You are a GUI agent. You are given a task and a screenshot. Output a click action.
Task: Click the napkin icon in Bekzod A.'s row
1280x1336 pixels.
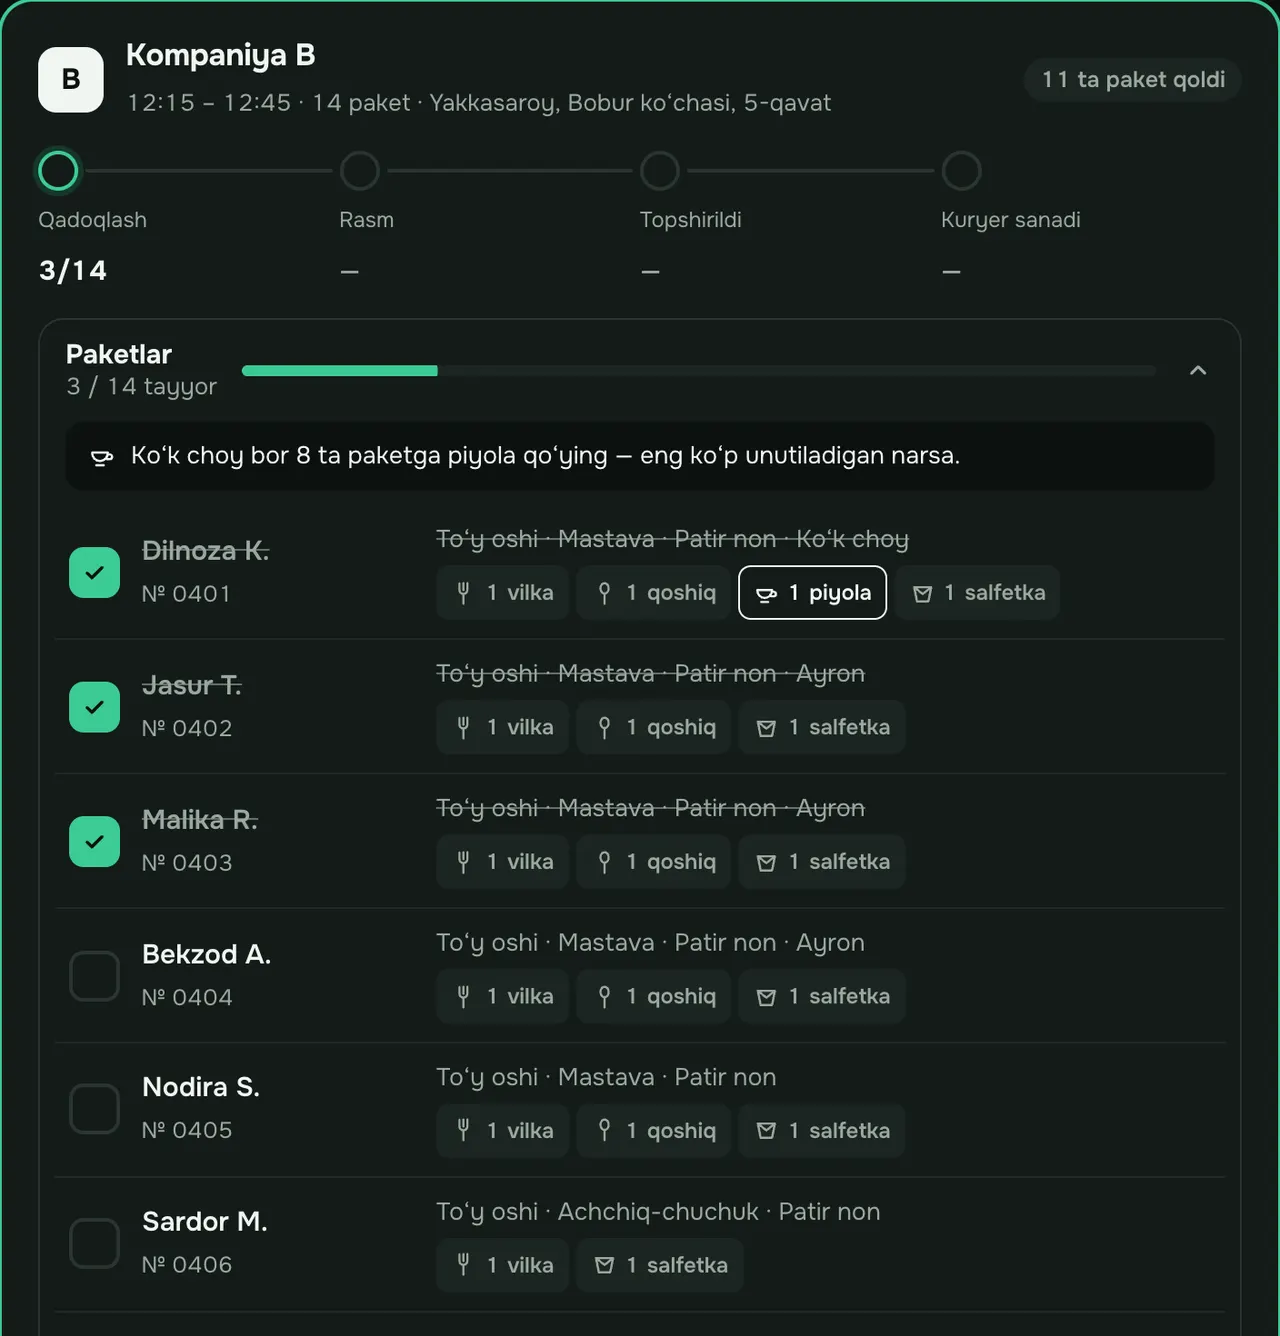point(766,997)
